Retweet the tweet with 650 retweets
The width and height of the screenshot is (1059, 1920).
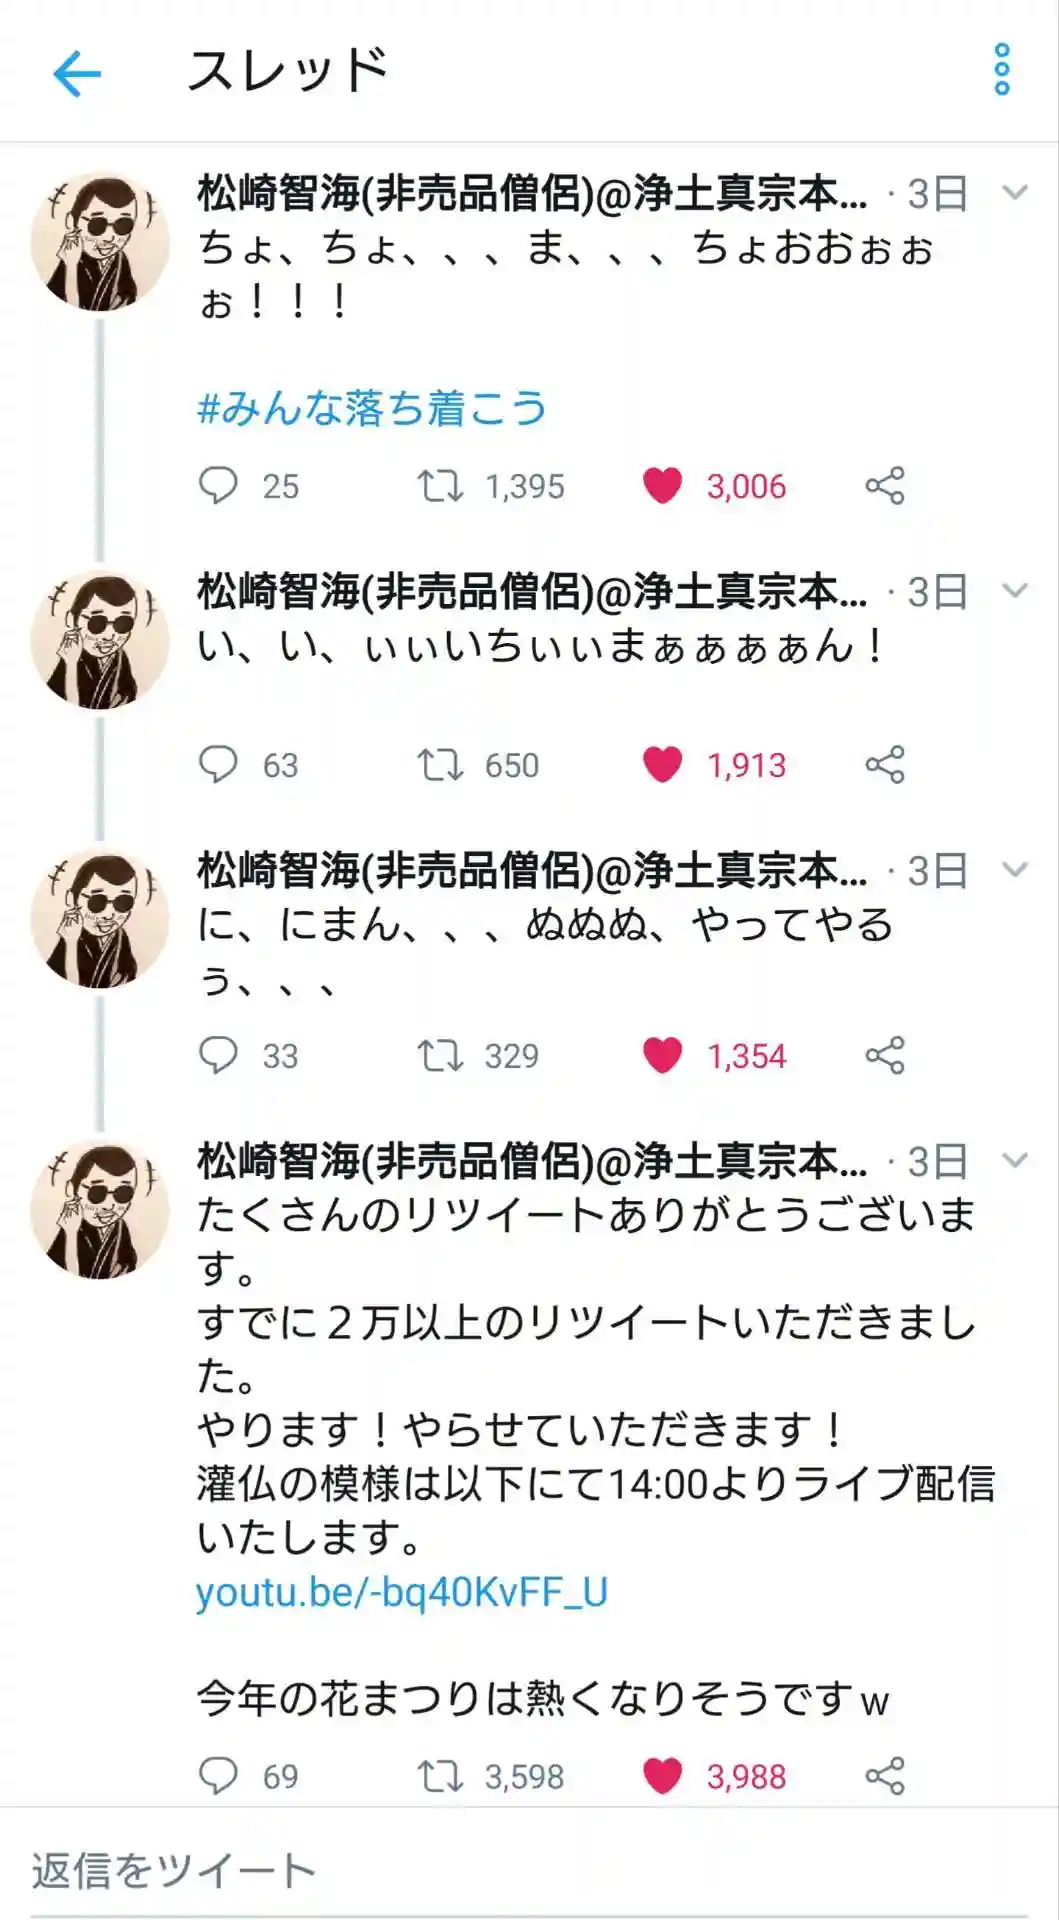tap(440, 765)
